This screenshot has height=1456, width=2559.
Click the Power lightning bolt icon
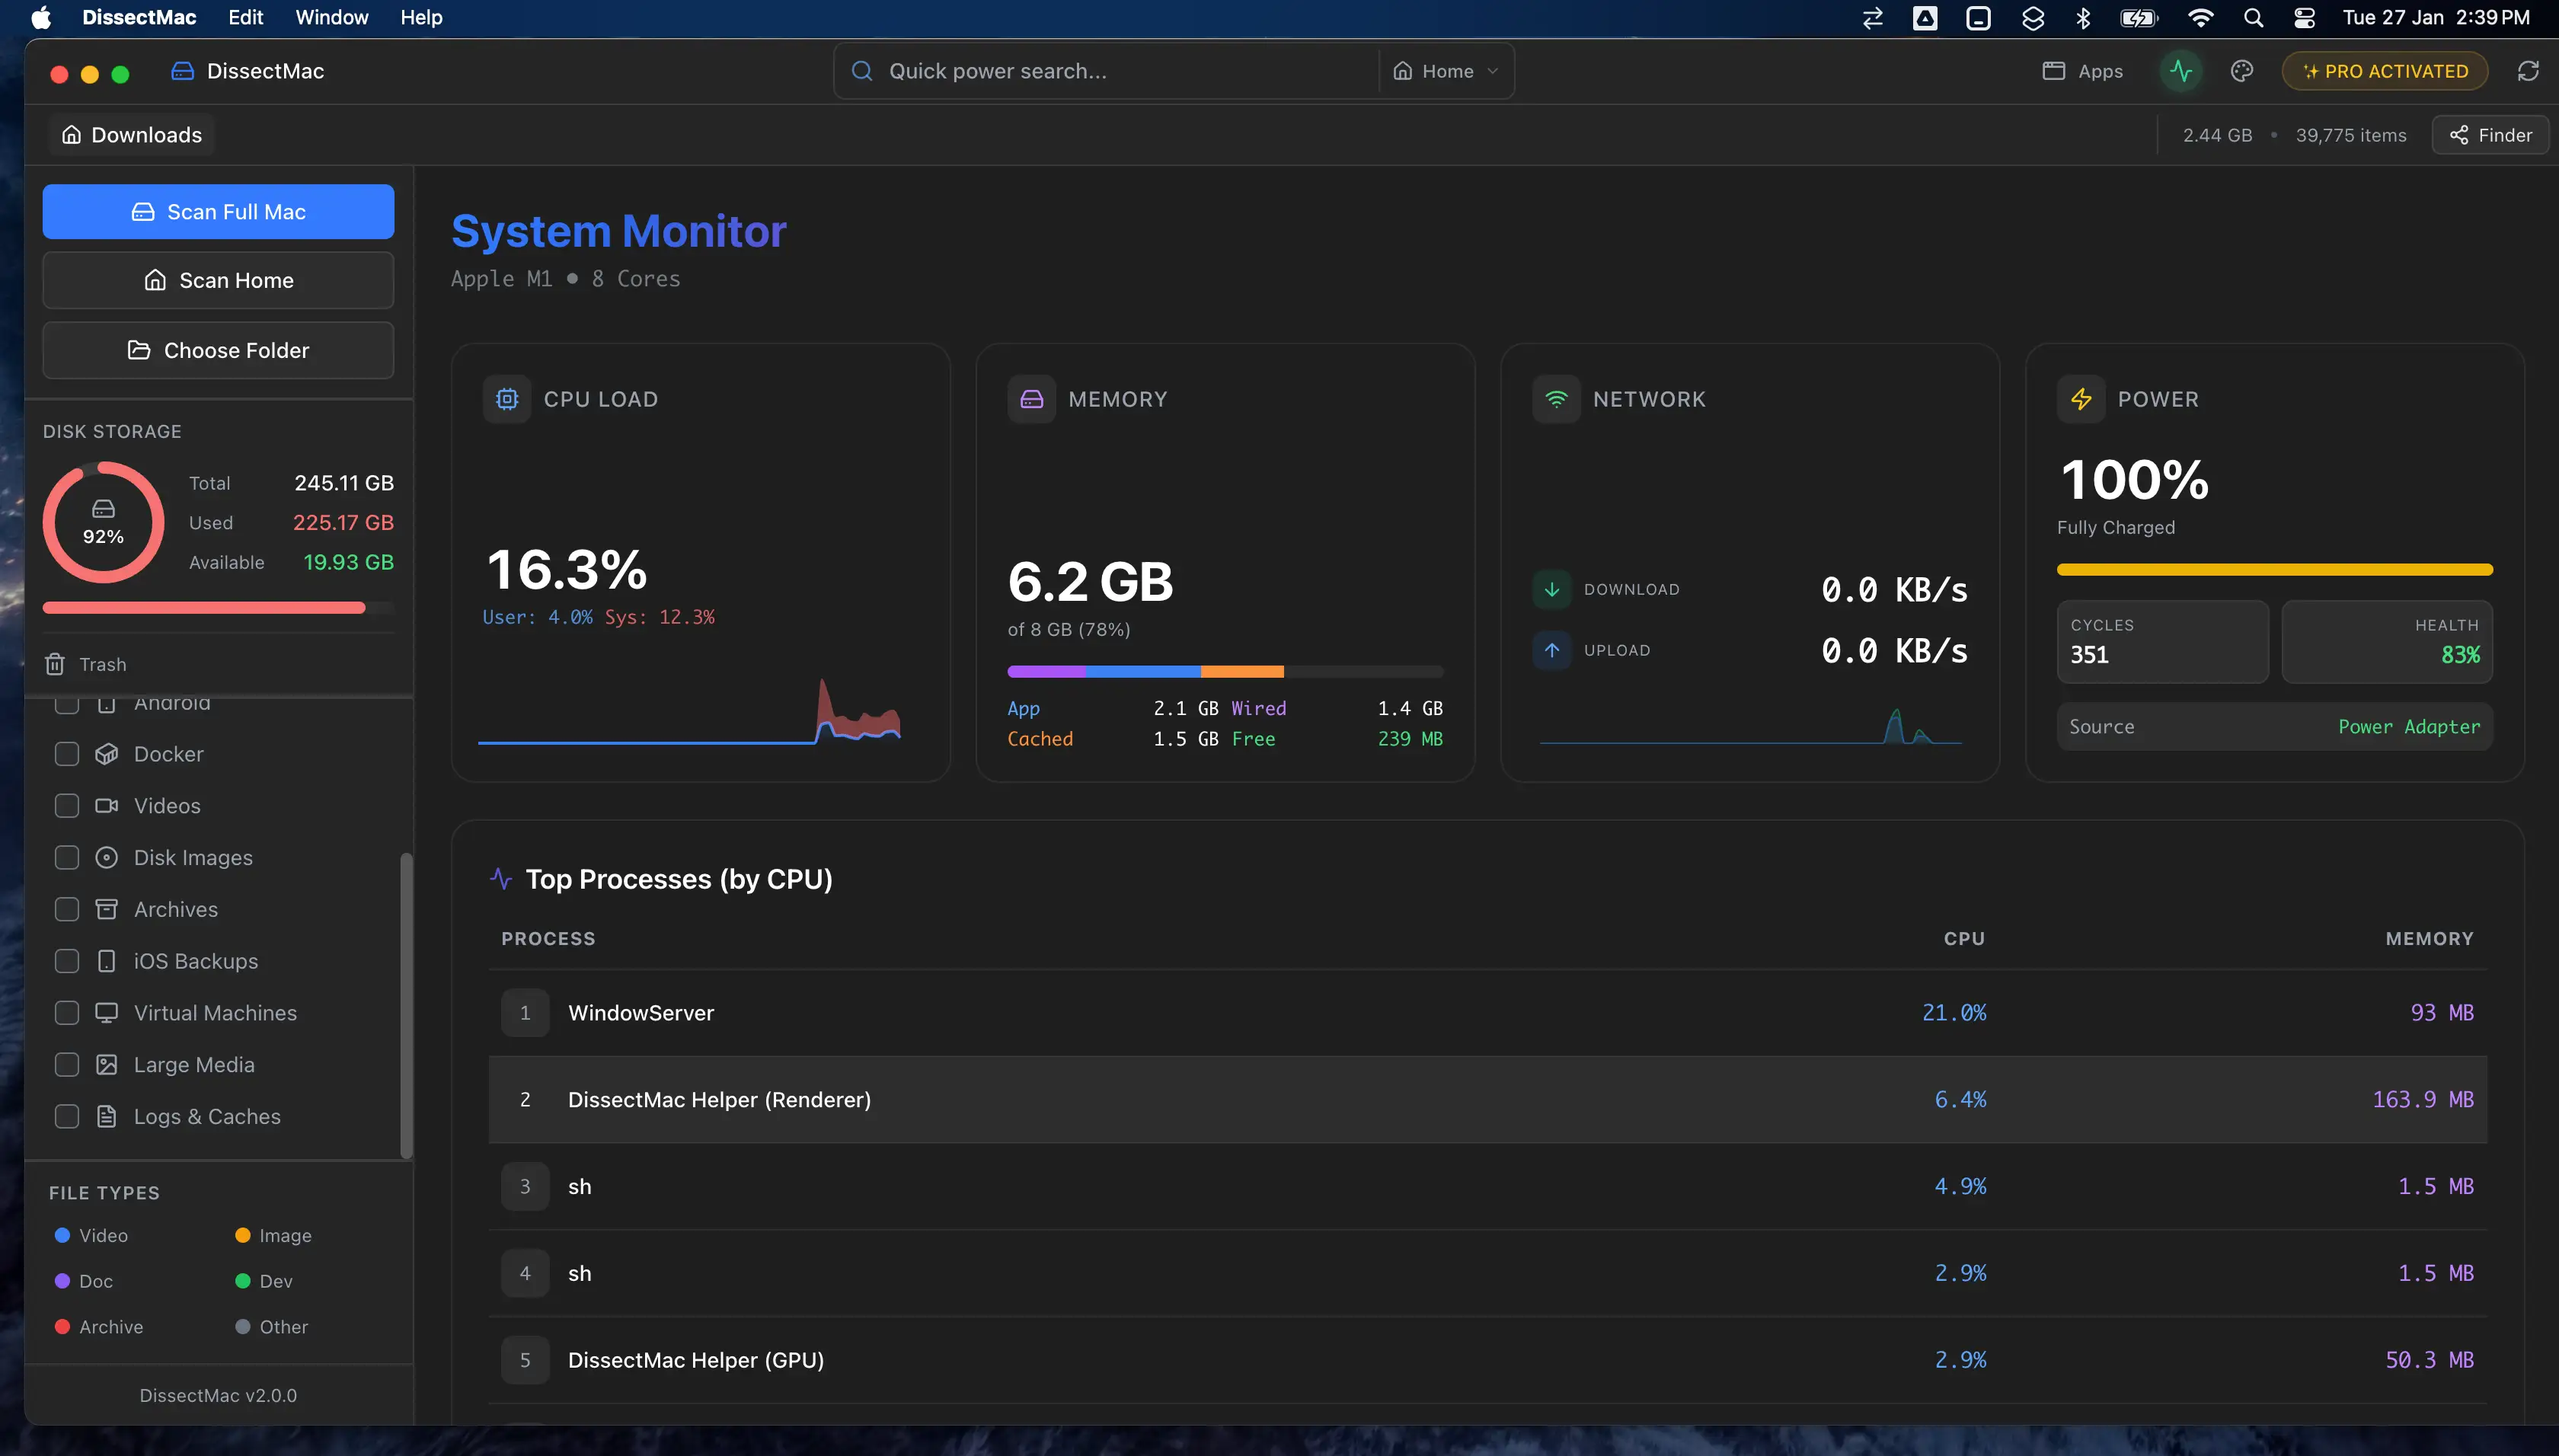(x=2081, y=398)
